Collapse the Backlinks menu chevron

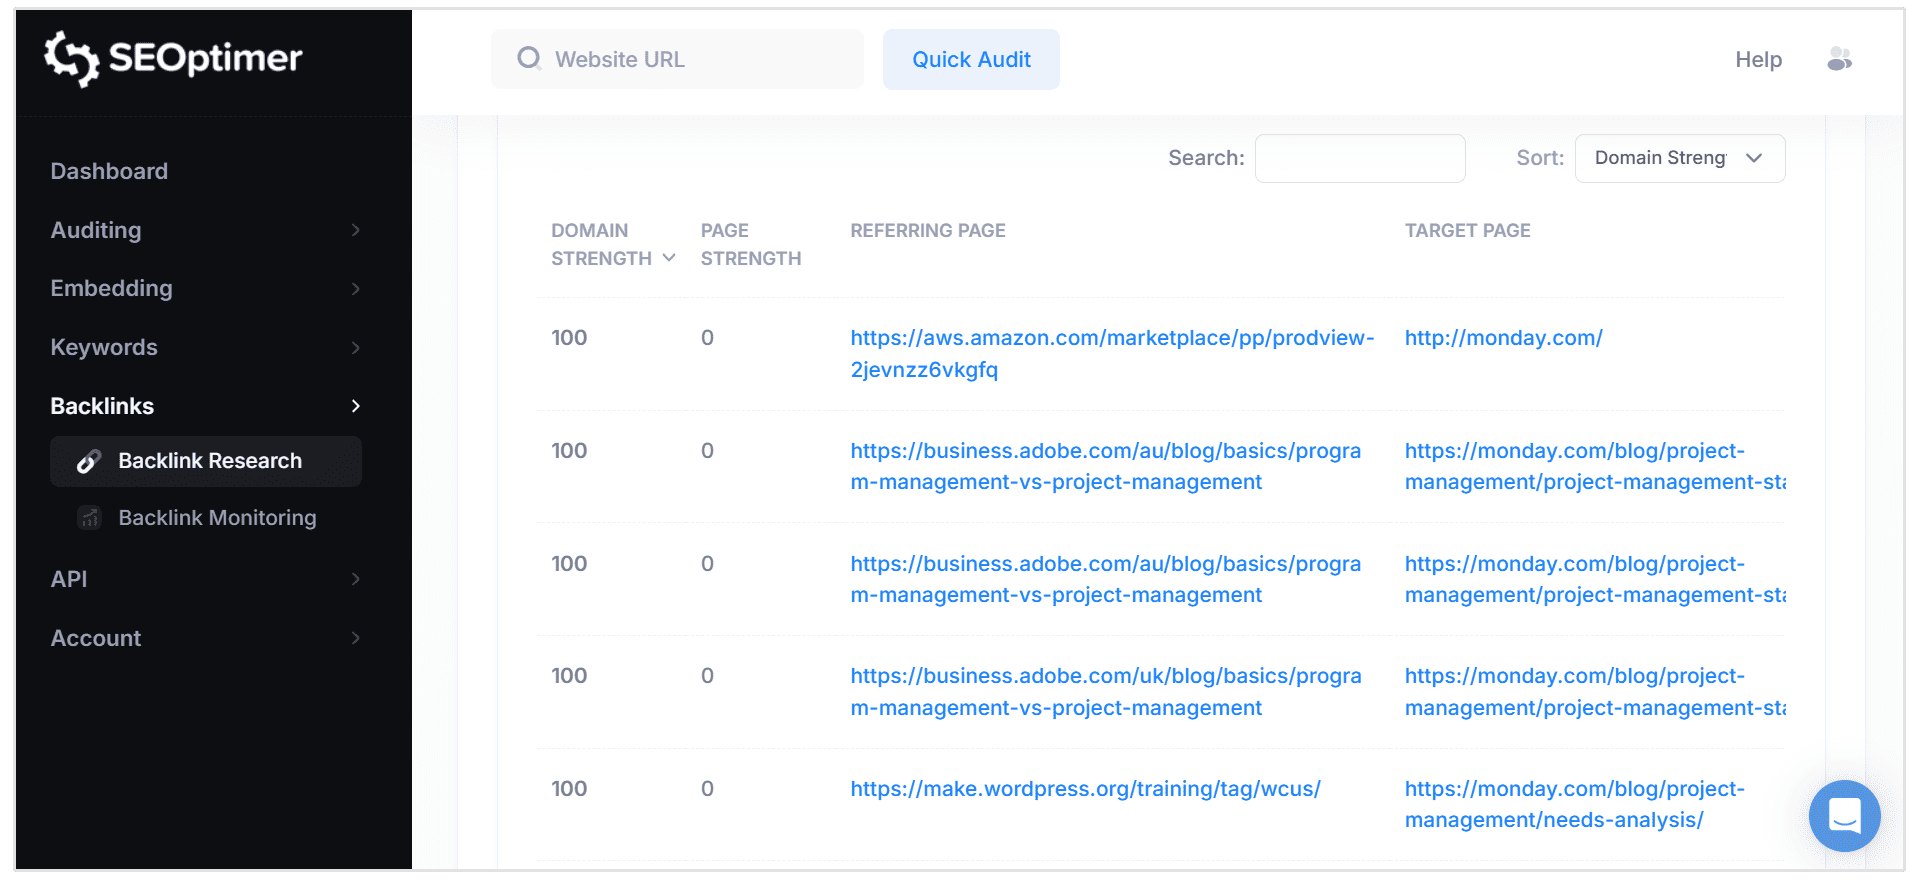pos(355,406)
